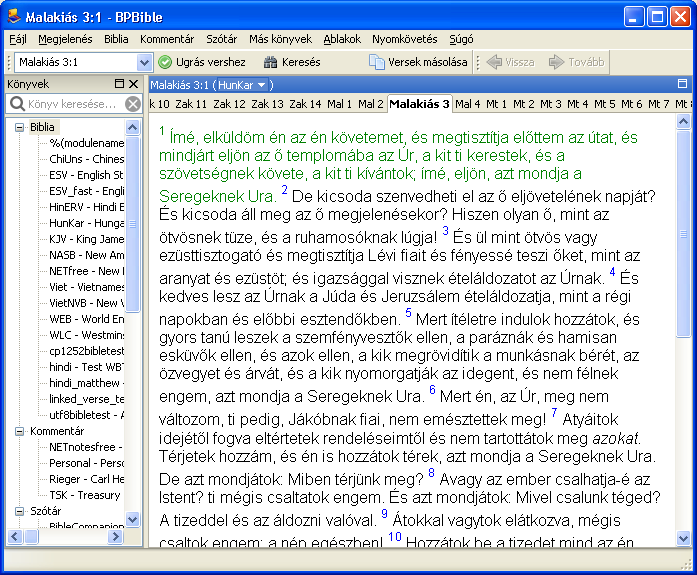Open the Fájl menu
697x575 pixels.
[18, 40]
